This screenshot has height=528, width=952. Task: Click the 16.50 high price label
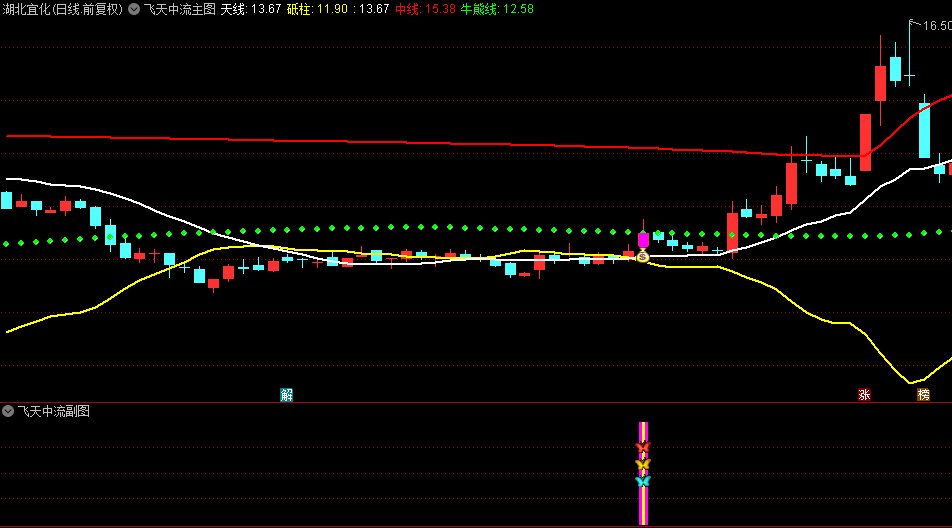point(937,25)
